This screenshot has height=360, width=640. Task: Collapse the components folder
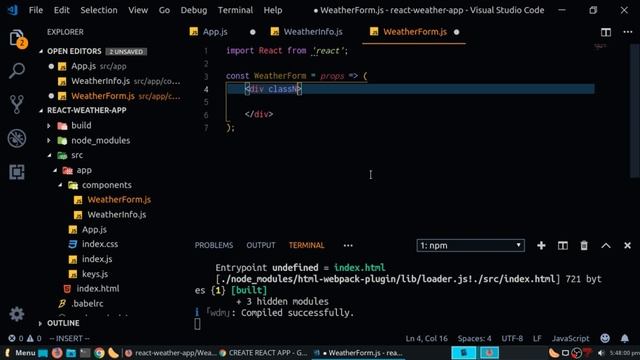(x=107, y=185)
